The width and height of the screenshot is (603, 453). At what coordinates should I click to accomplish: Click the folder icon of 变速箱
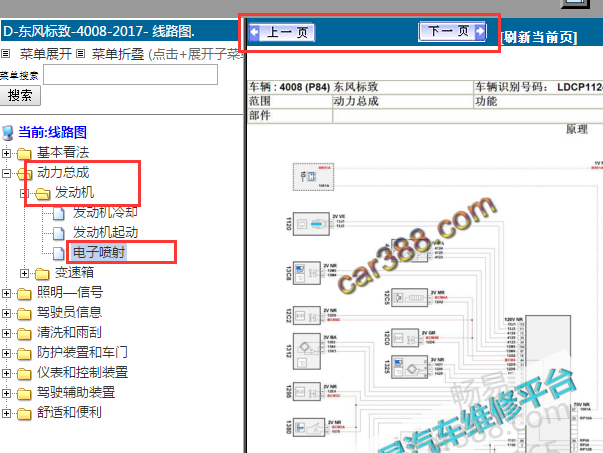[42, 274]
